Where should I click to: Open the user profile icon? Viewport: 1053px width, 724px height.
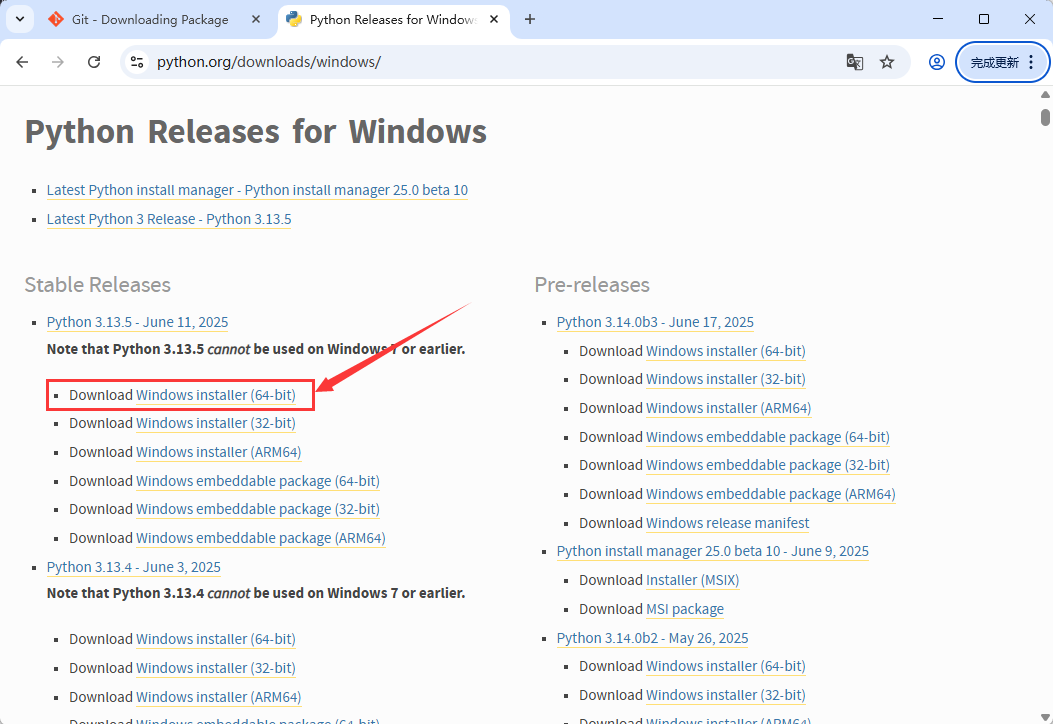937,62
